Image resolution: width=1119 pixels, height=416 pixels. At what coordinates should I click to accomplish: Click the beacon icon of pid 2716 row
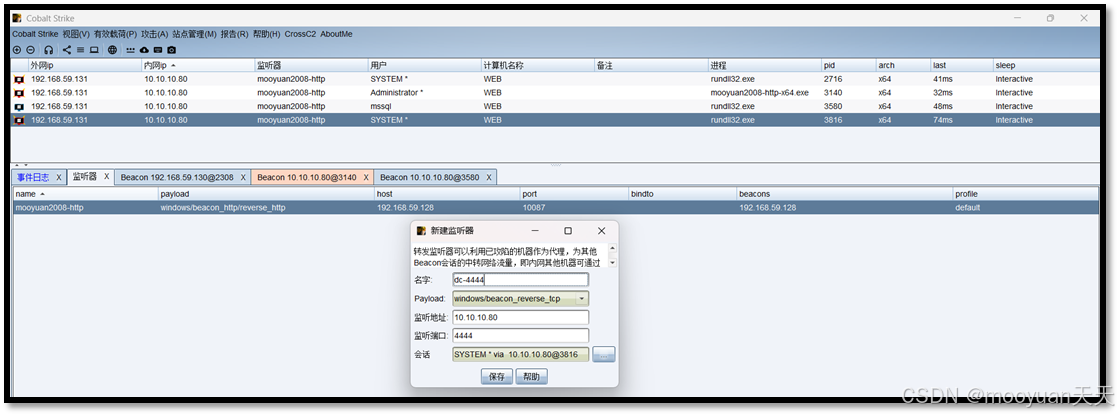(x=19, y=79)
